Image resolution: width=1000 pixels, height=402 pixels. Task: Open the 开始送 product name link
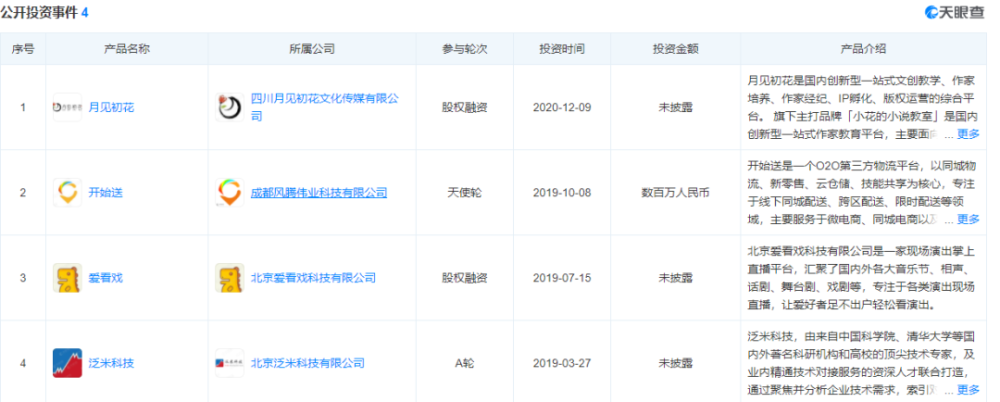(106, 193)
